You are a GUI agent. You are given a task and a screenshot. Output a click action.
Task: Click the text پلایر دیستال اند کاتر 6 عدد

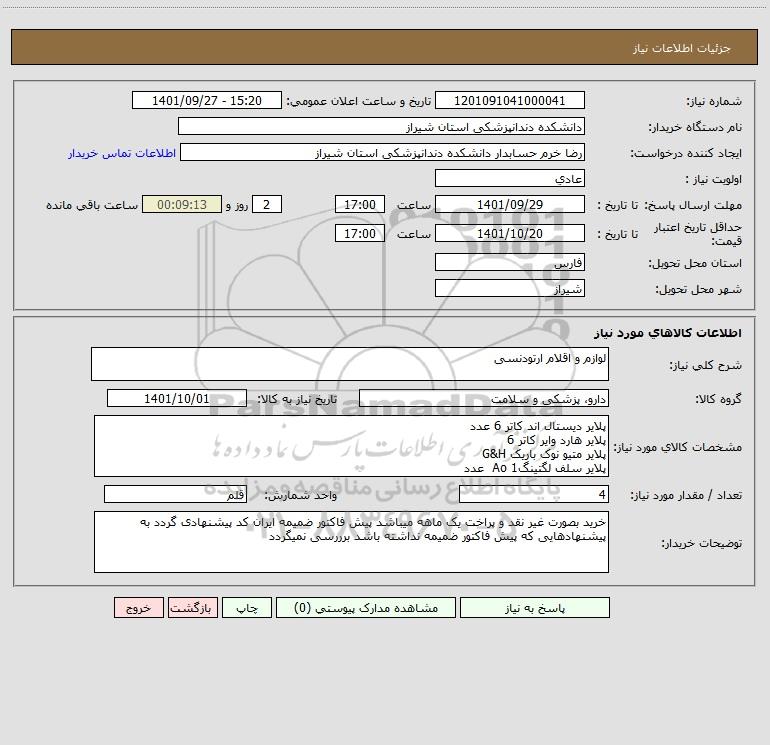[538, 426]
